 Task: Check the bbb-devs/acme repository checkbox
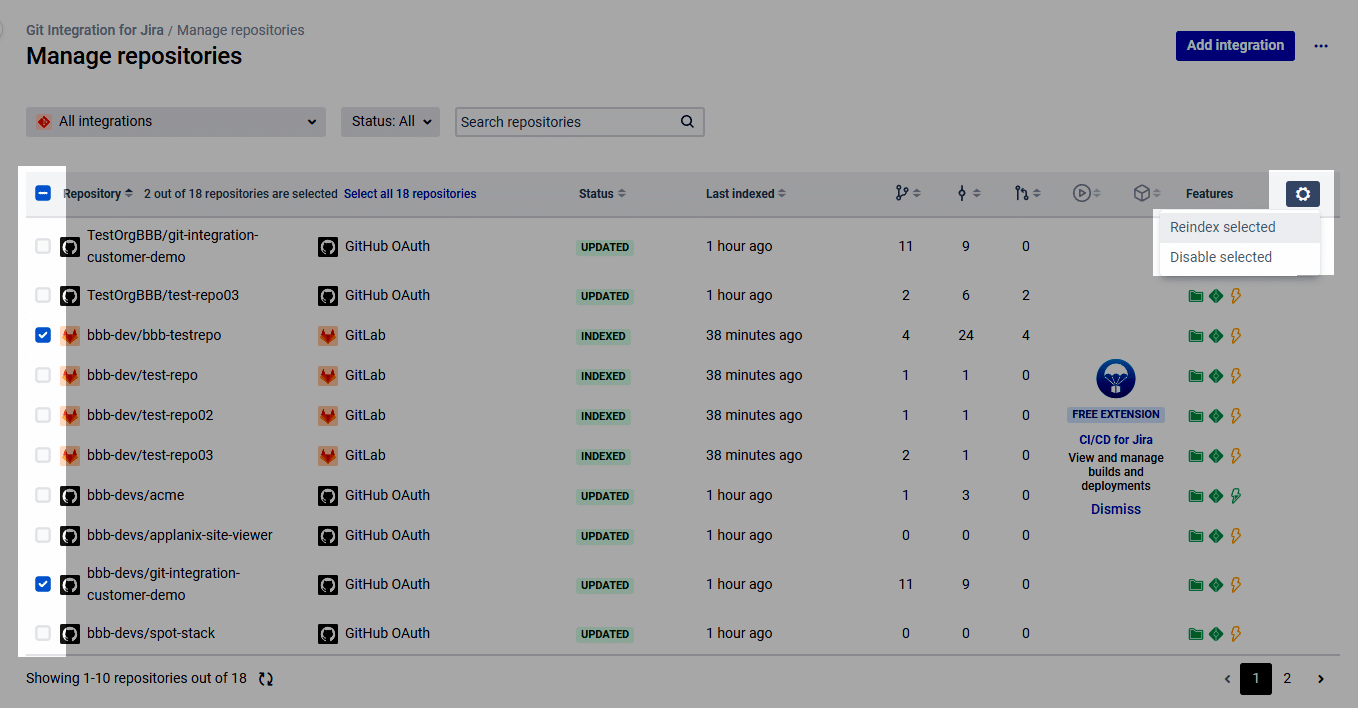pyautogui.click(x=43, y=495)
